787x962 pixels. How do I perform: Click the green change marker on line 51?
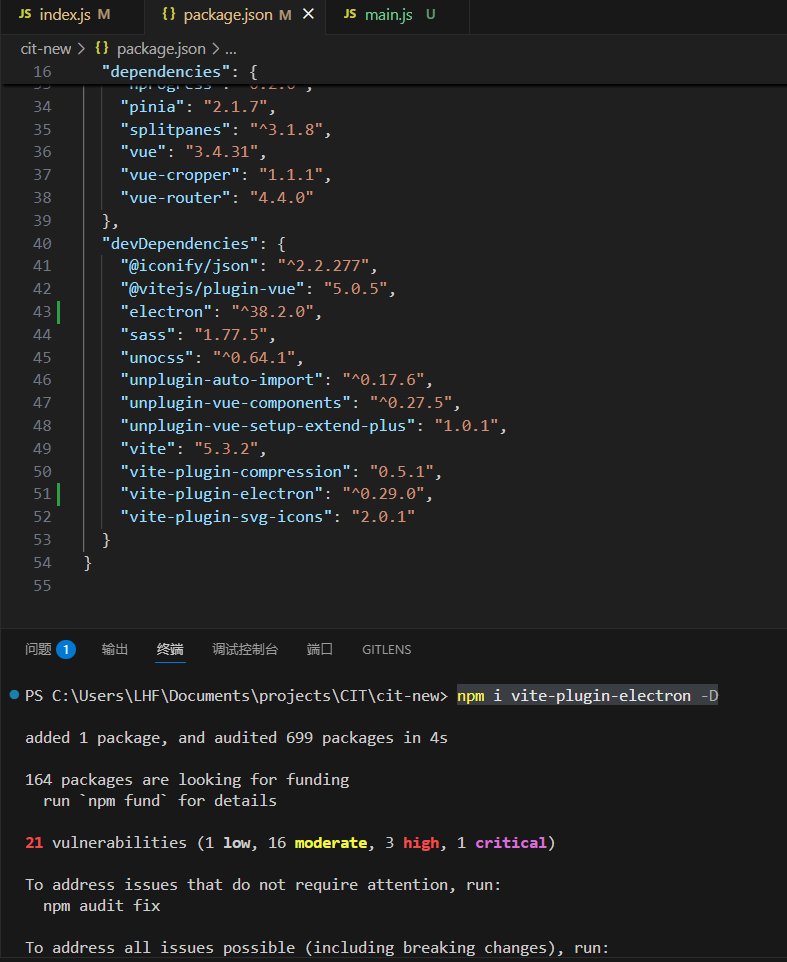[59, 494]
